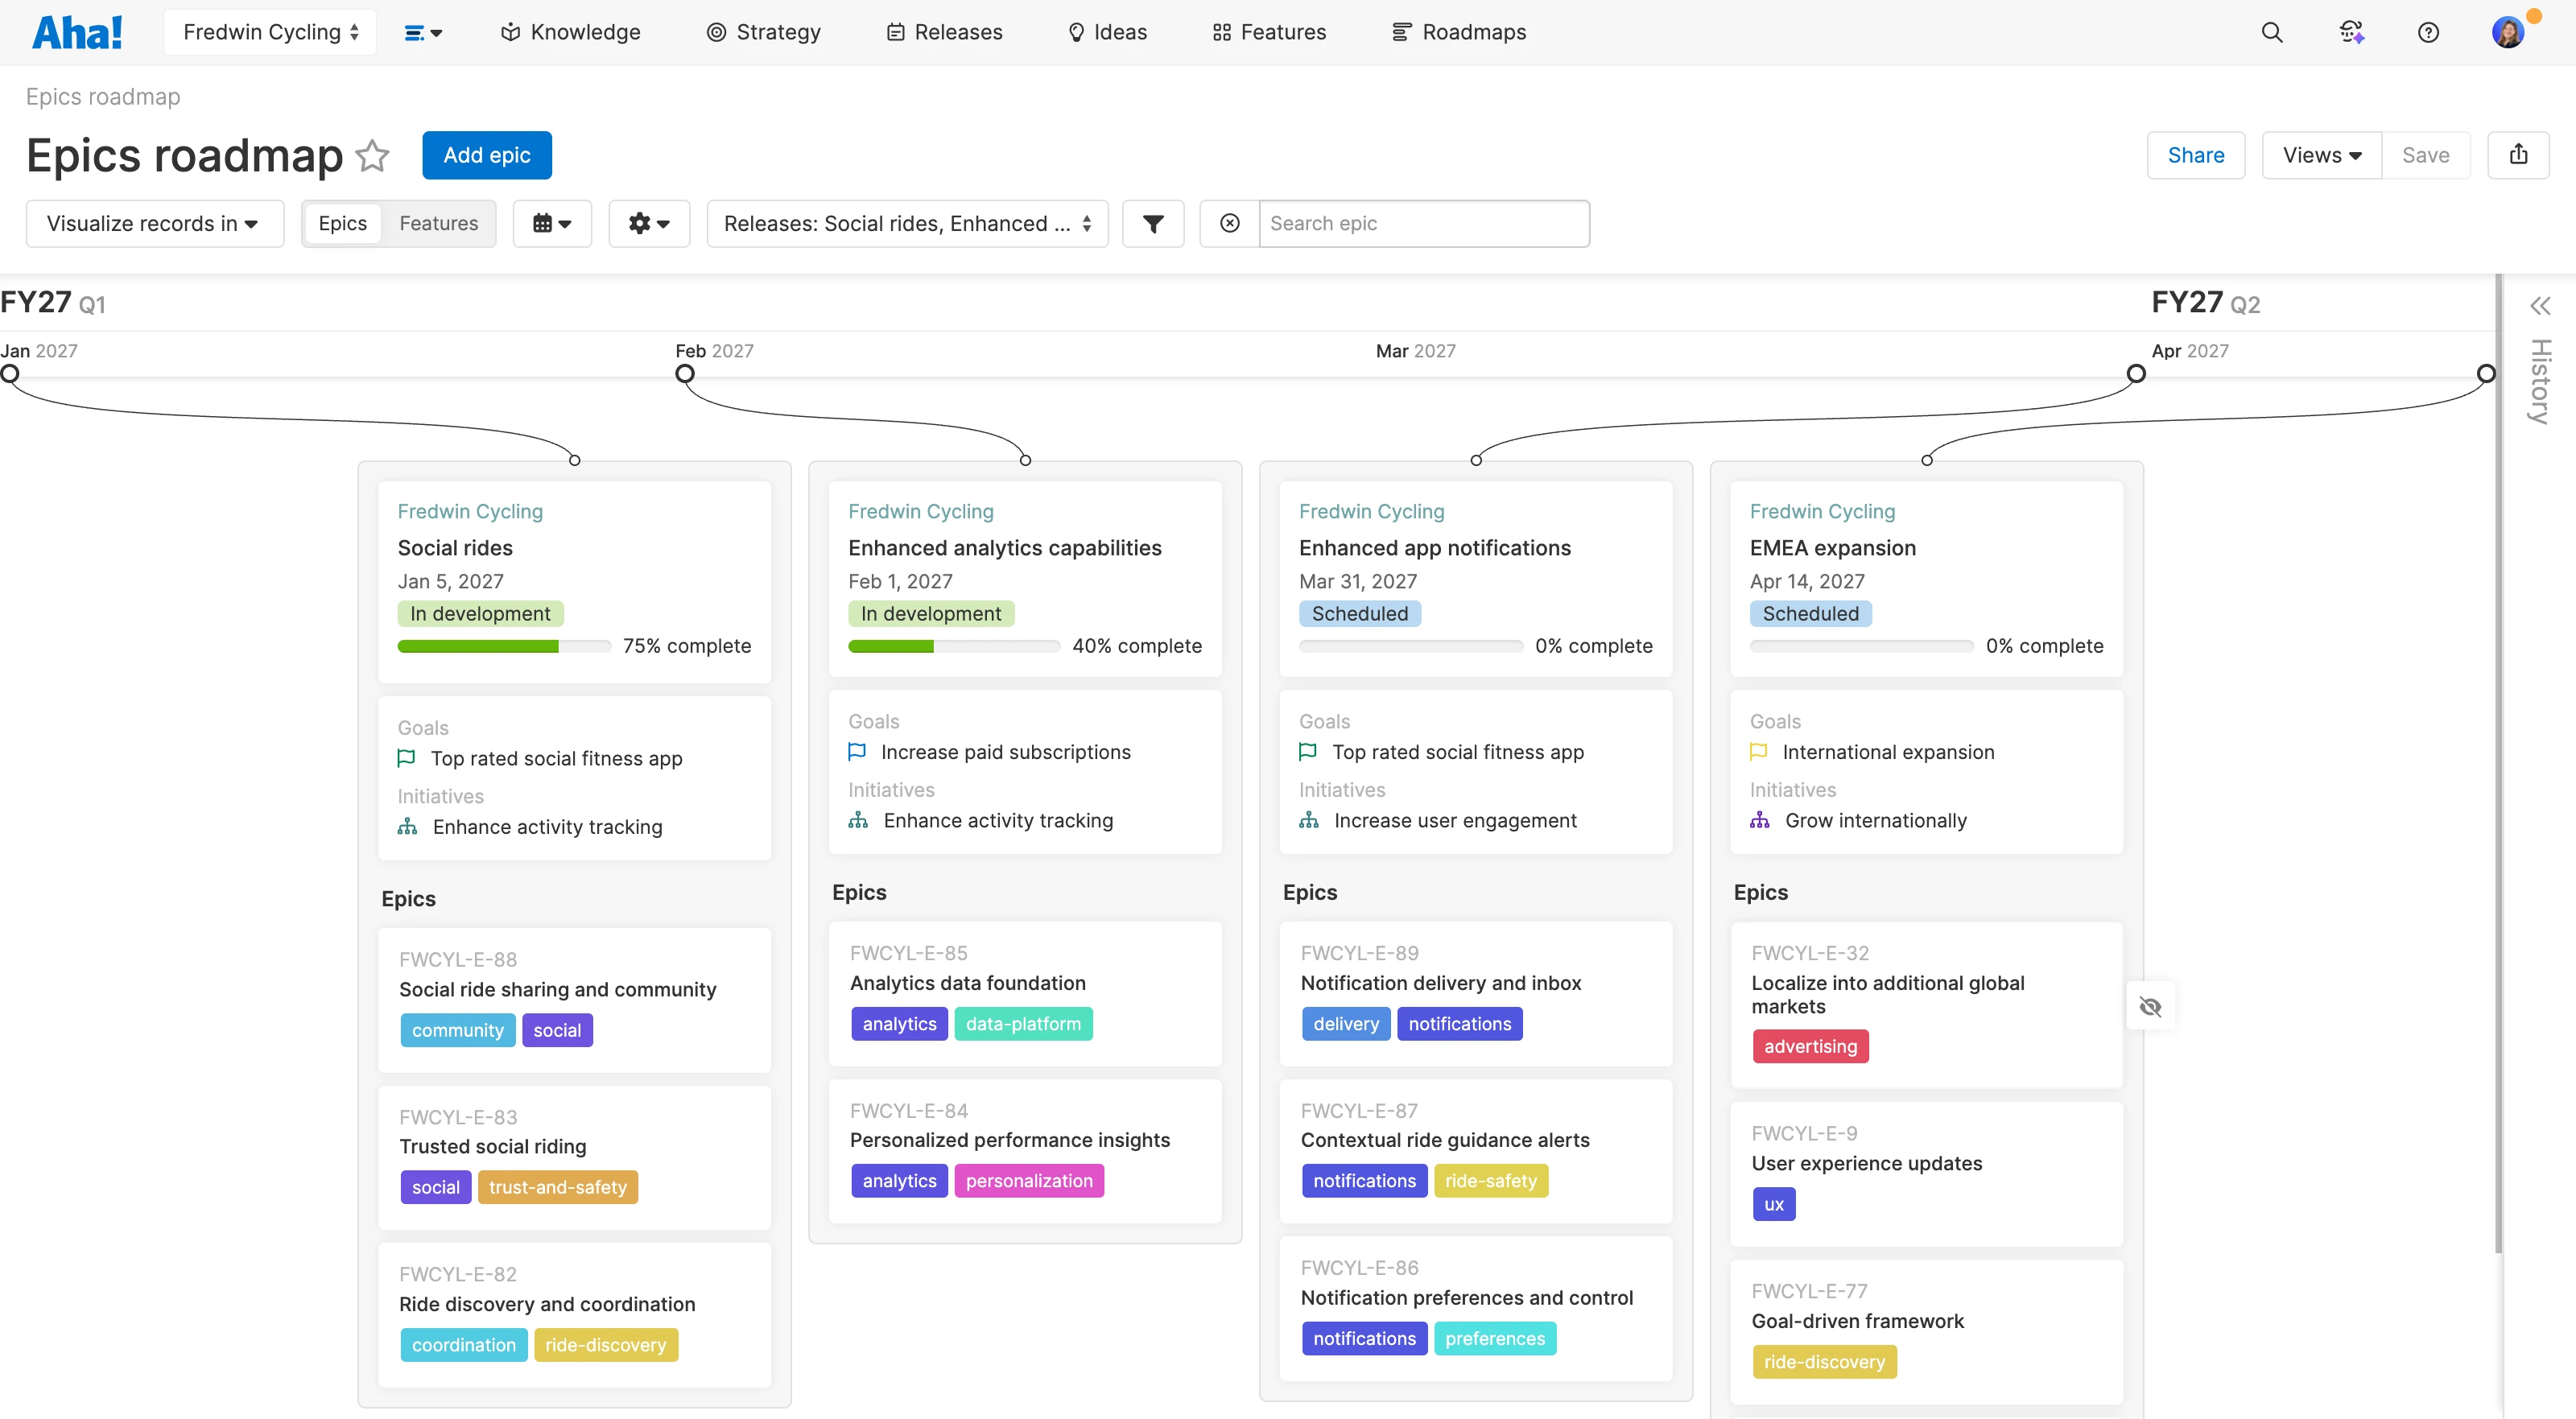Open Fredwin Cycling link on Social rides card
The height and width of the screenshot is (1419, 2576).
(470, 511)
